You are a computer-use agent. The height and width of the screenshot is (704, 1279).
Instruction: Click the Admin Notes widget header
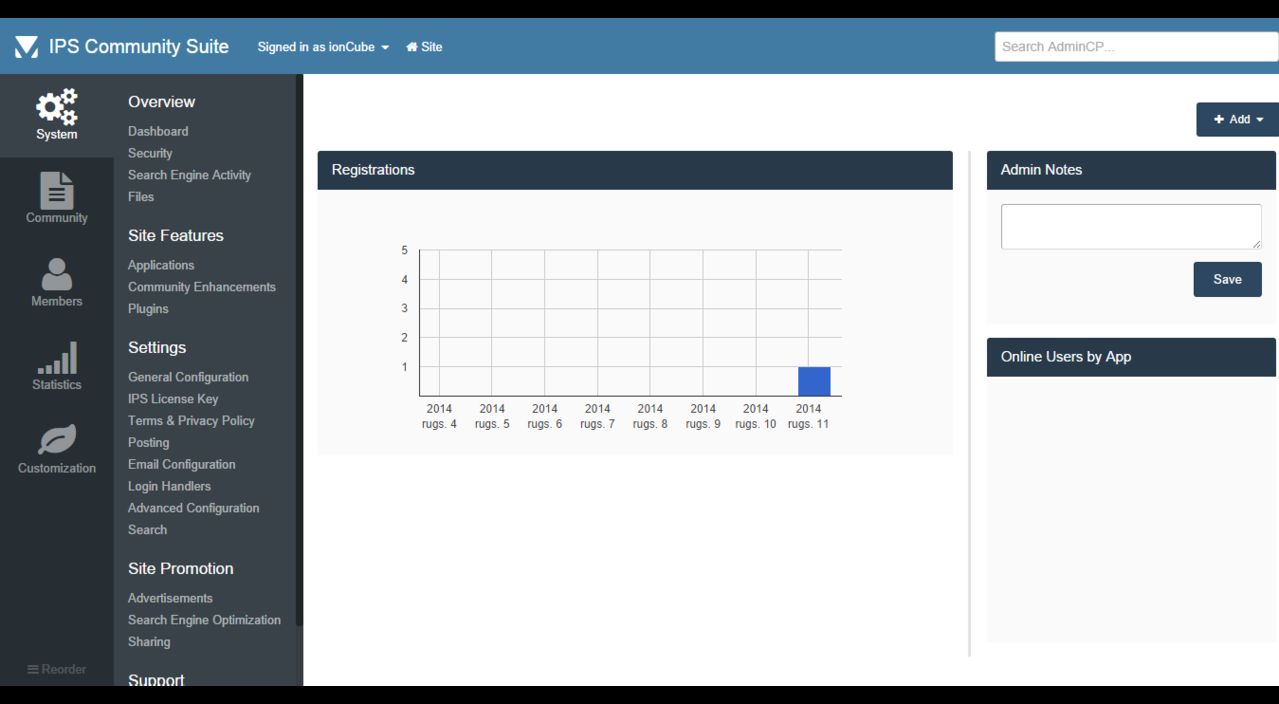click(x=1131, y=170)
